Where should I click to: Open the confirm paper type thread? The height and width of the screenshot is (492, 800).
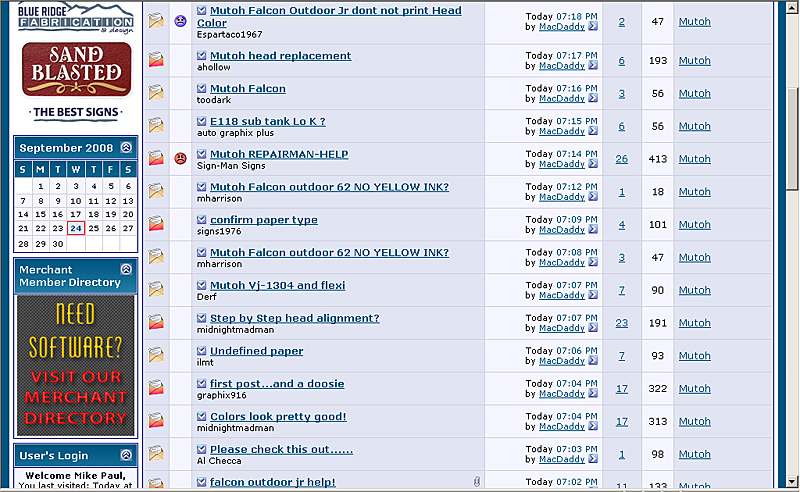263,220
